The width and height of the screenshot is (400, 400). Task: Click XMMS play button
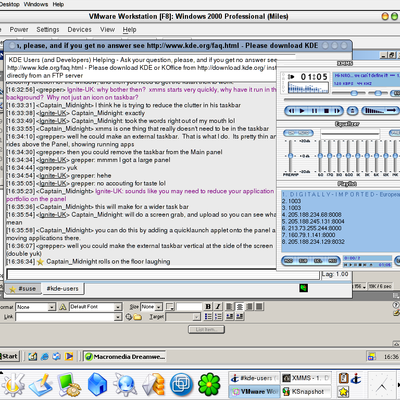click(302, 111)
